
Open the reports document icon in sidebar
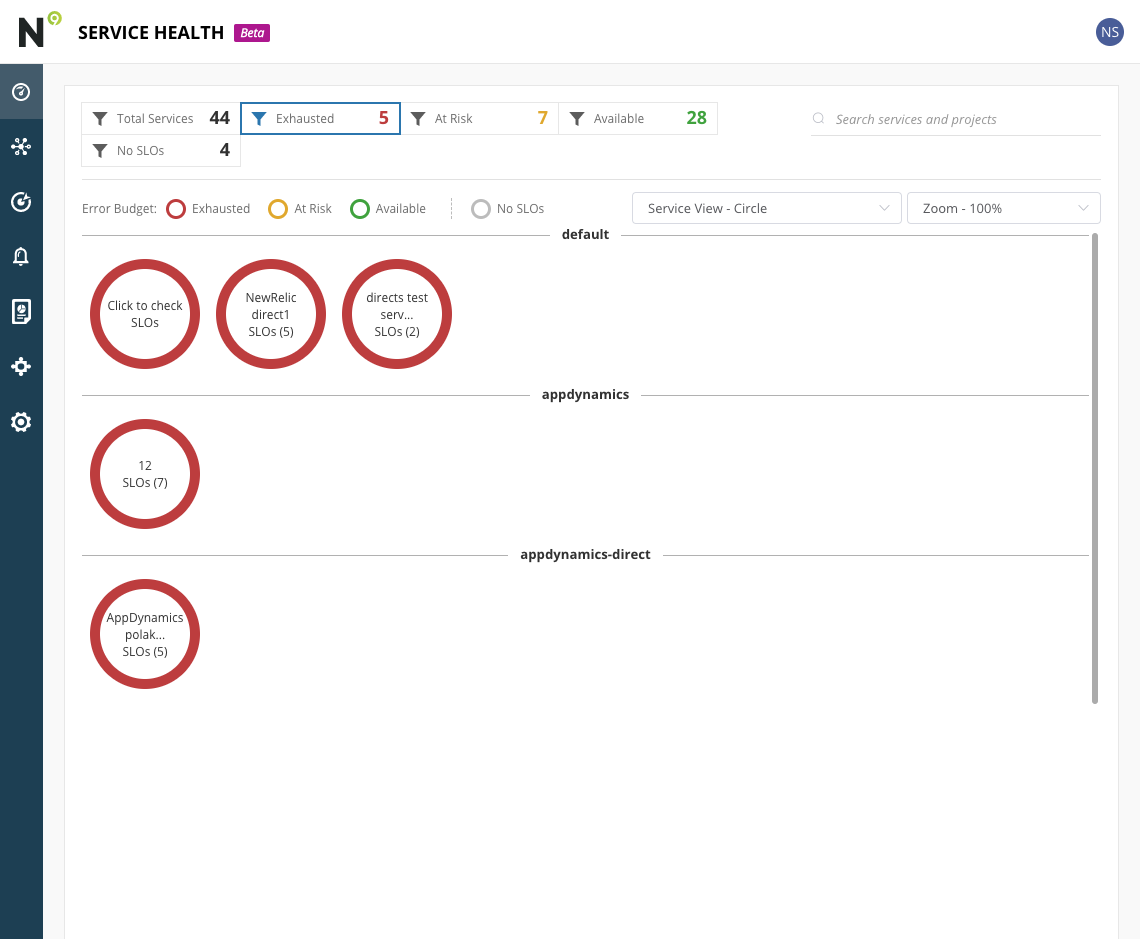click(x=21, y=312)
